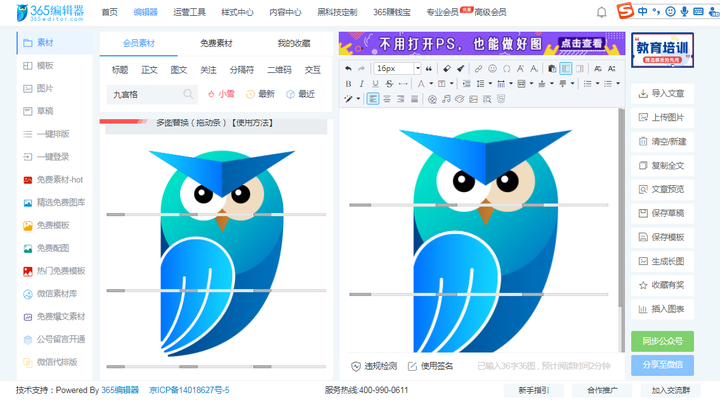Viewport: 720px width, 400px height.
Task: Click the paste clipboard icon
Action: [x=552, y=69]
